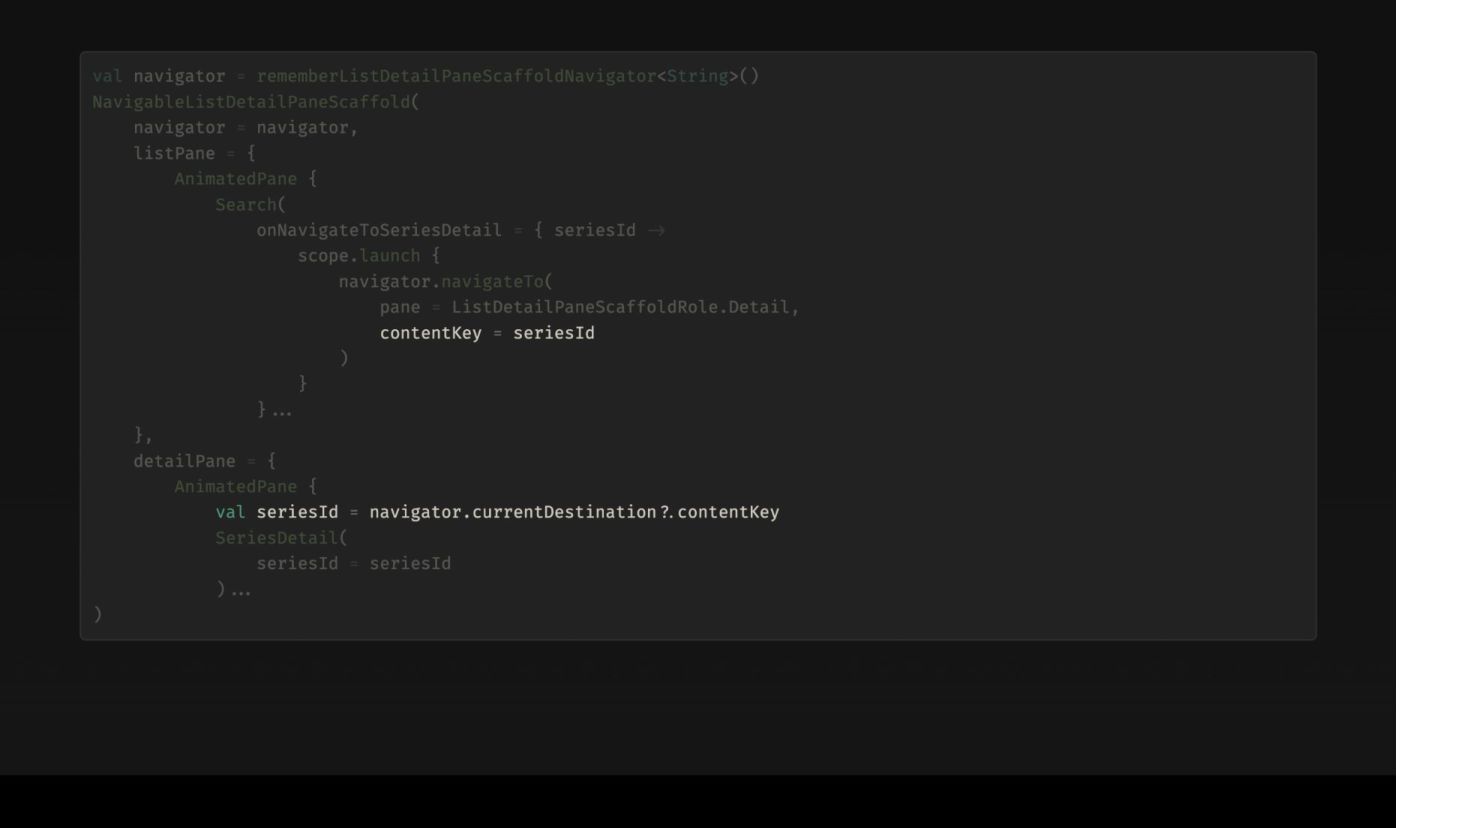Click the SeriesDetail composable call
Screen dimensions: 1470x828
277,538
